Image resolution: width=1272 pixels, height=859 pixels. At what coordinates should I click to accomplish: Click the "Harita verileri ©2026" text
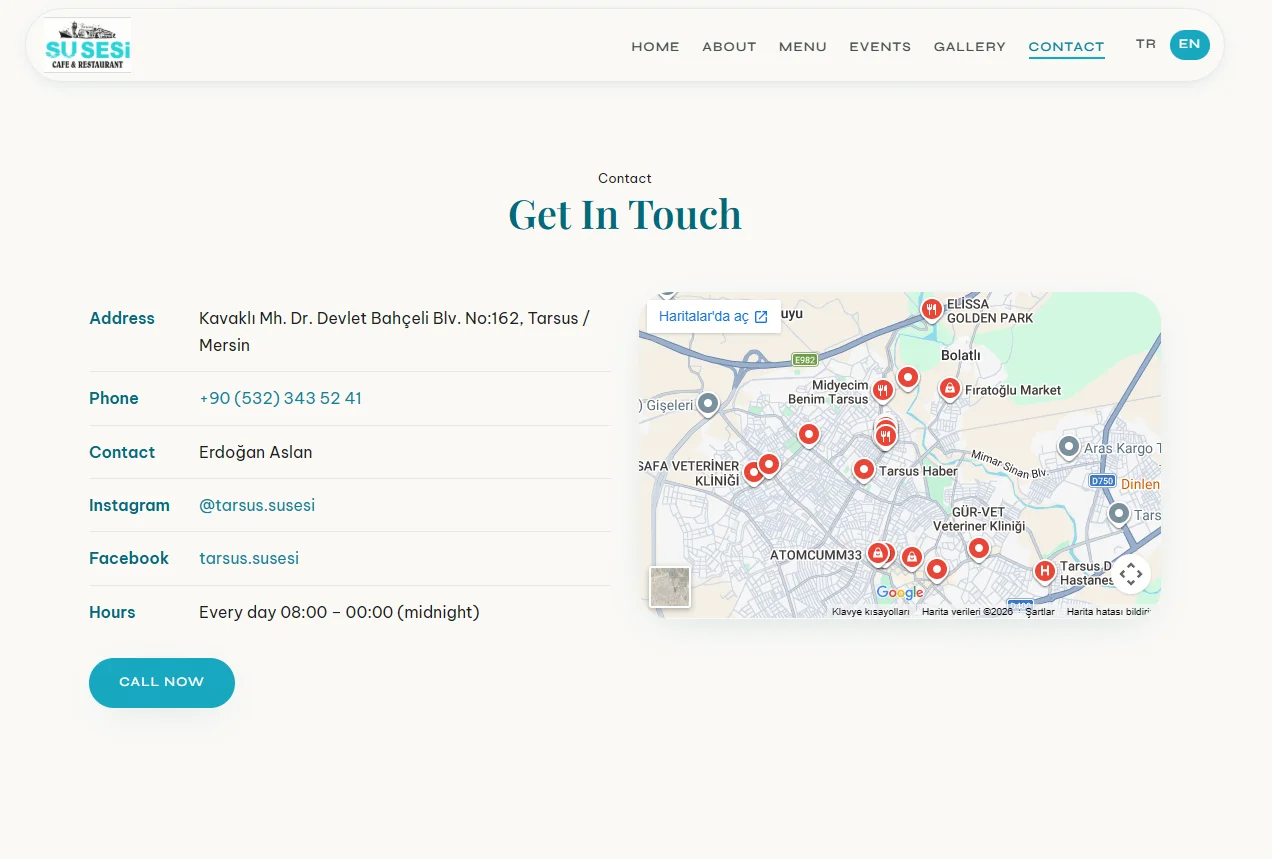click(967, 612)
